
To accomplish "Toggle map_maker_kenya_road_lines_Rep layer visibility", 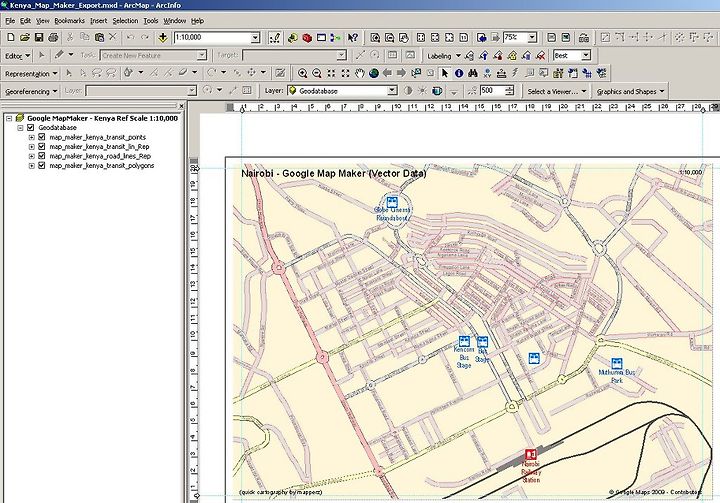I will (42, 156).
